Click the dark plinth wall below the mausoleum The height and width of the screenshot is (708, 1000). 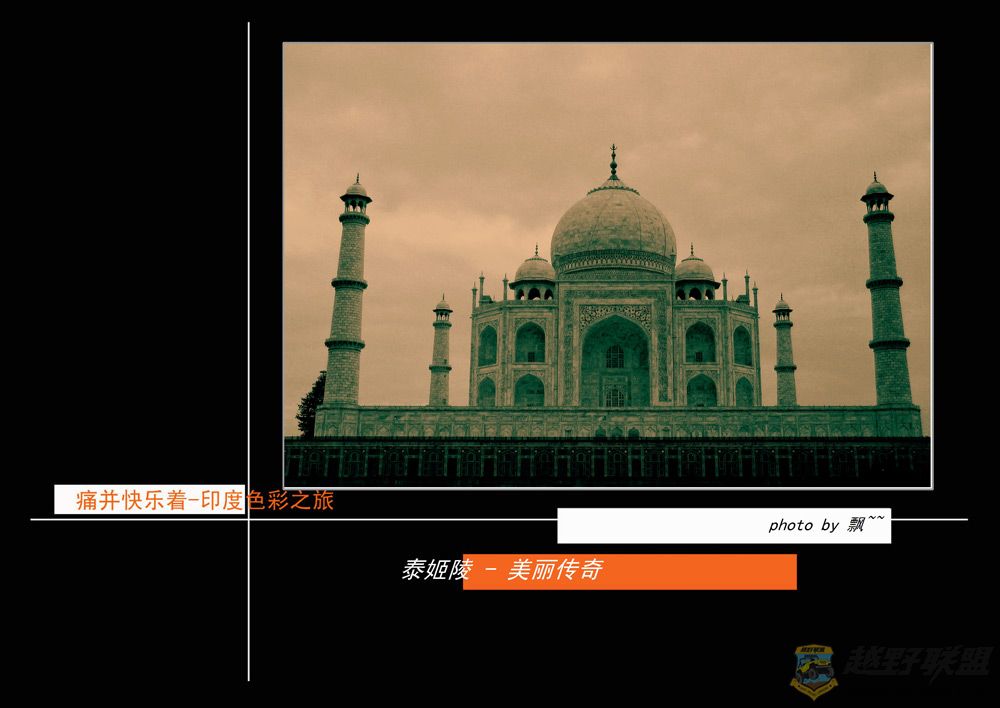(607, 462)
